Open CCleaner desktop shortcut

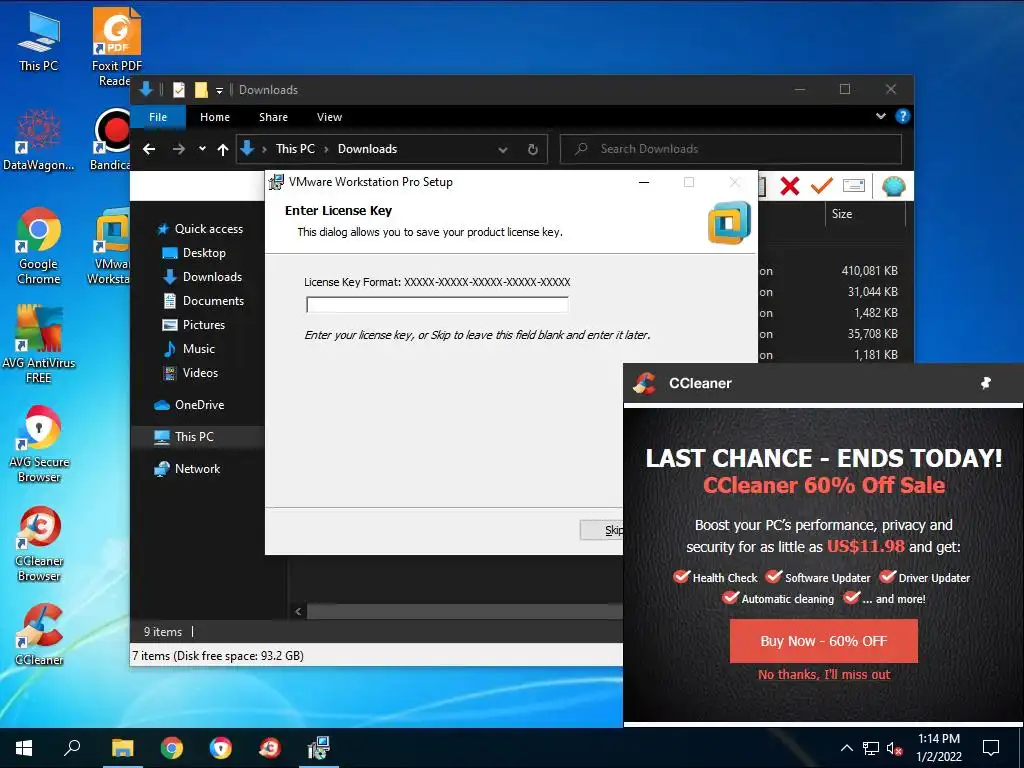tap(38, 635)
